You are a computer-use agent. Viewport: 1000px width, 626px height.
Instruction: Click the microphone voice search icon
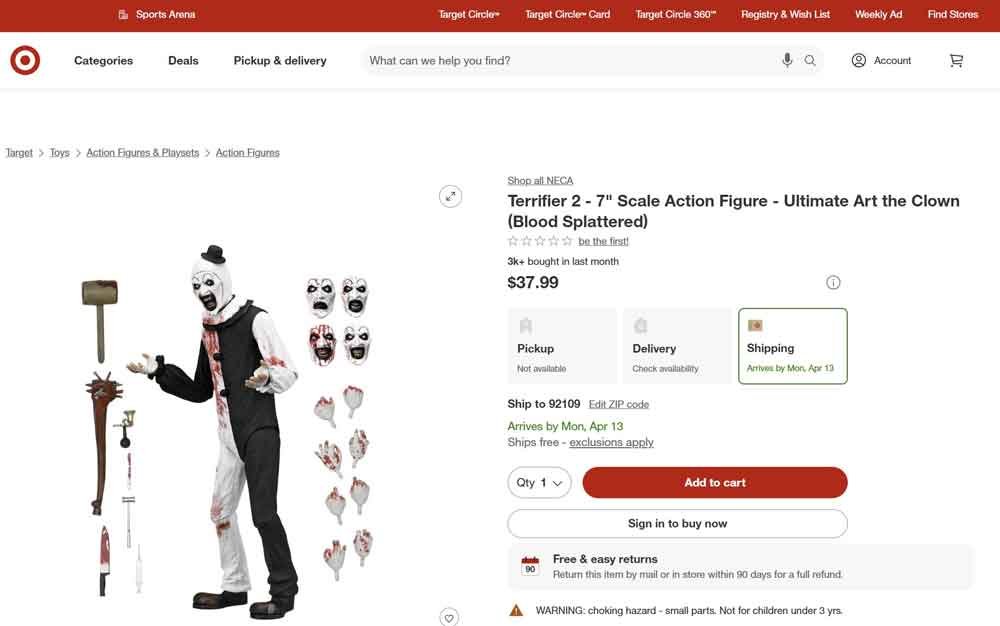coord(787,61)
